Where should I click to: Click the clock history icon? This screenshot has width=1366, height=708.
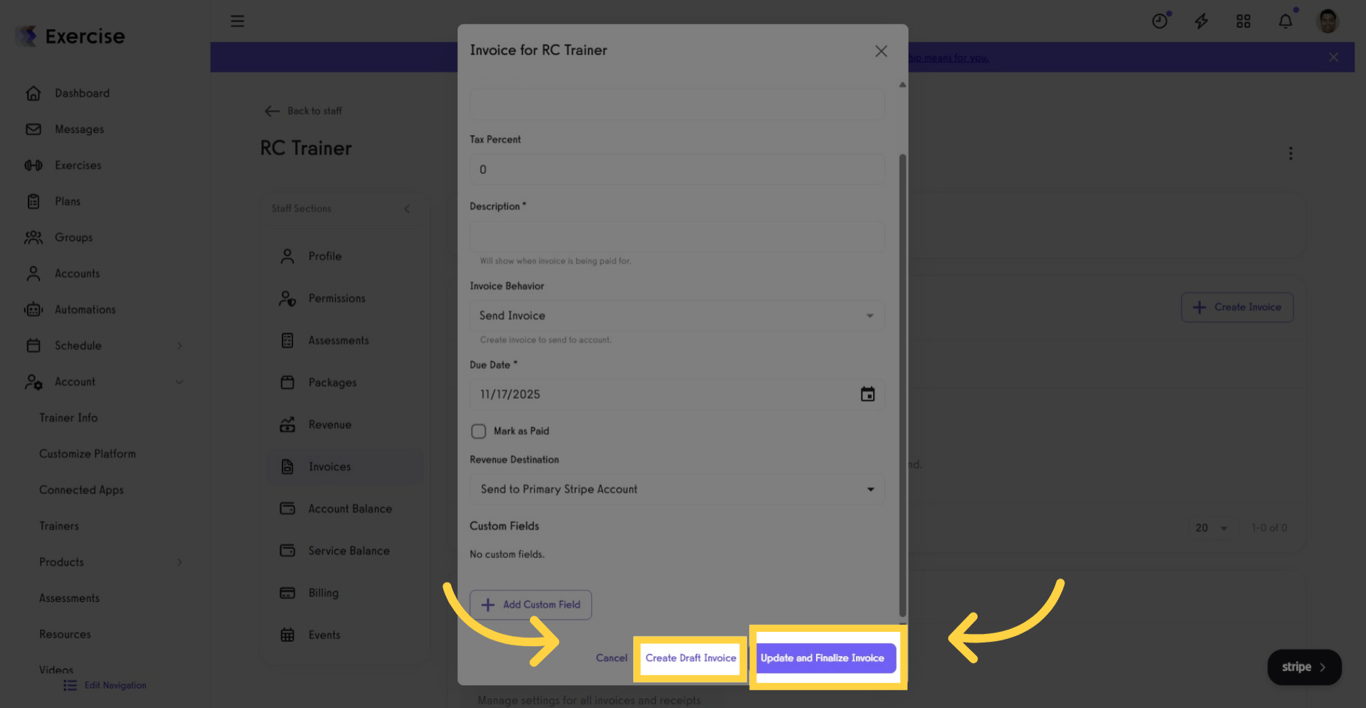pyautogui.click(x=1160, y=20)
